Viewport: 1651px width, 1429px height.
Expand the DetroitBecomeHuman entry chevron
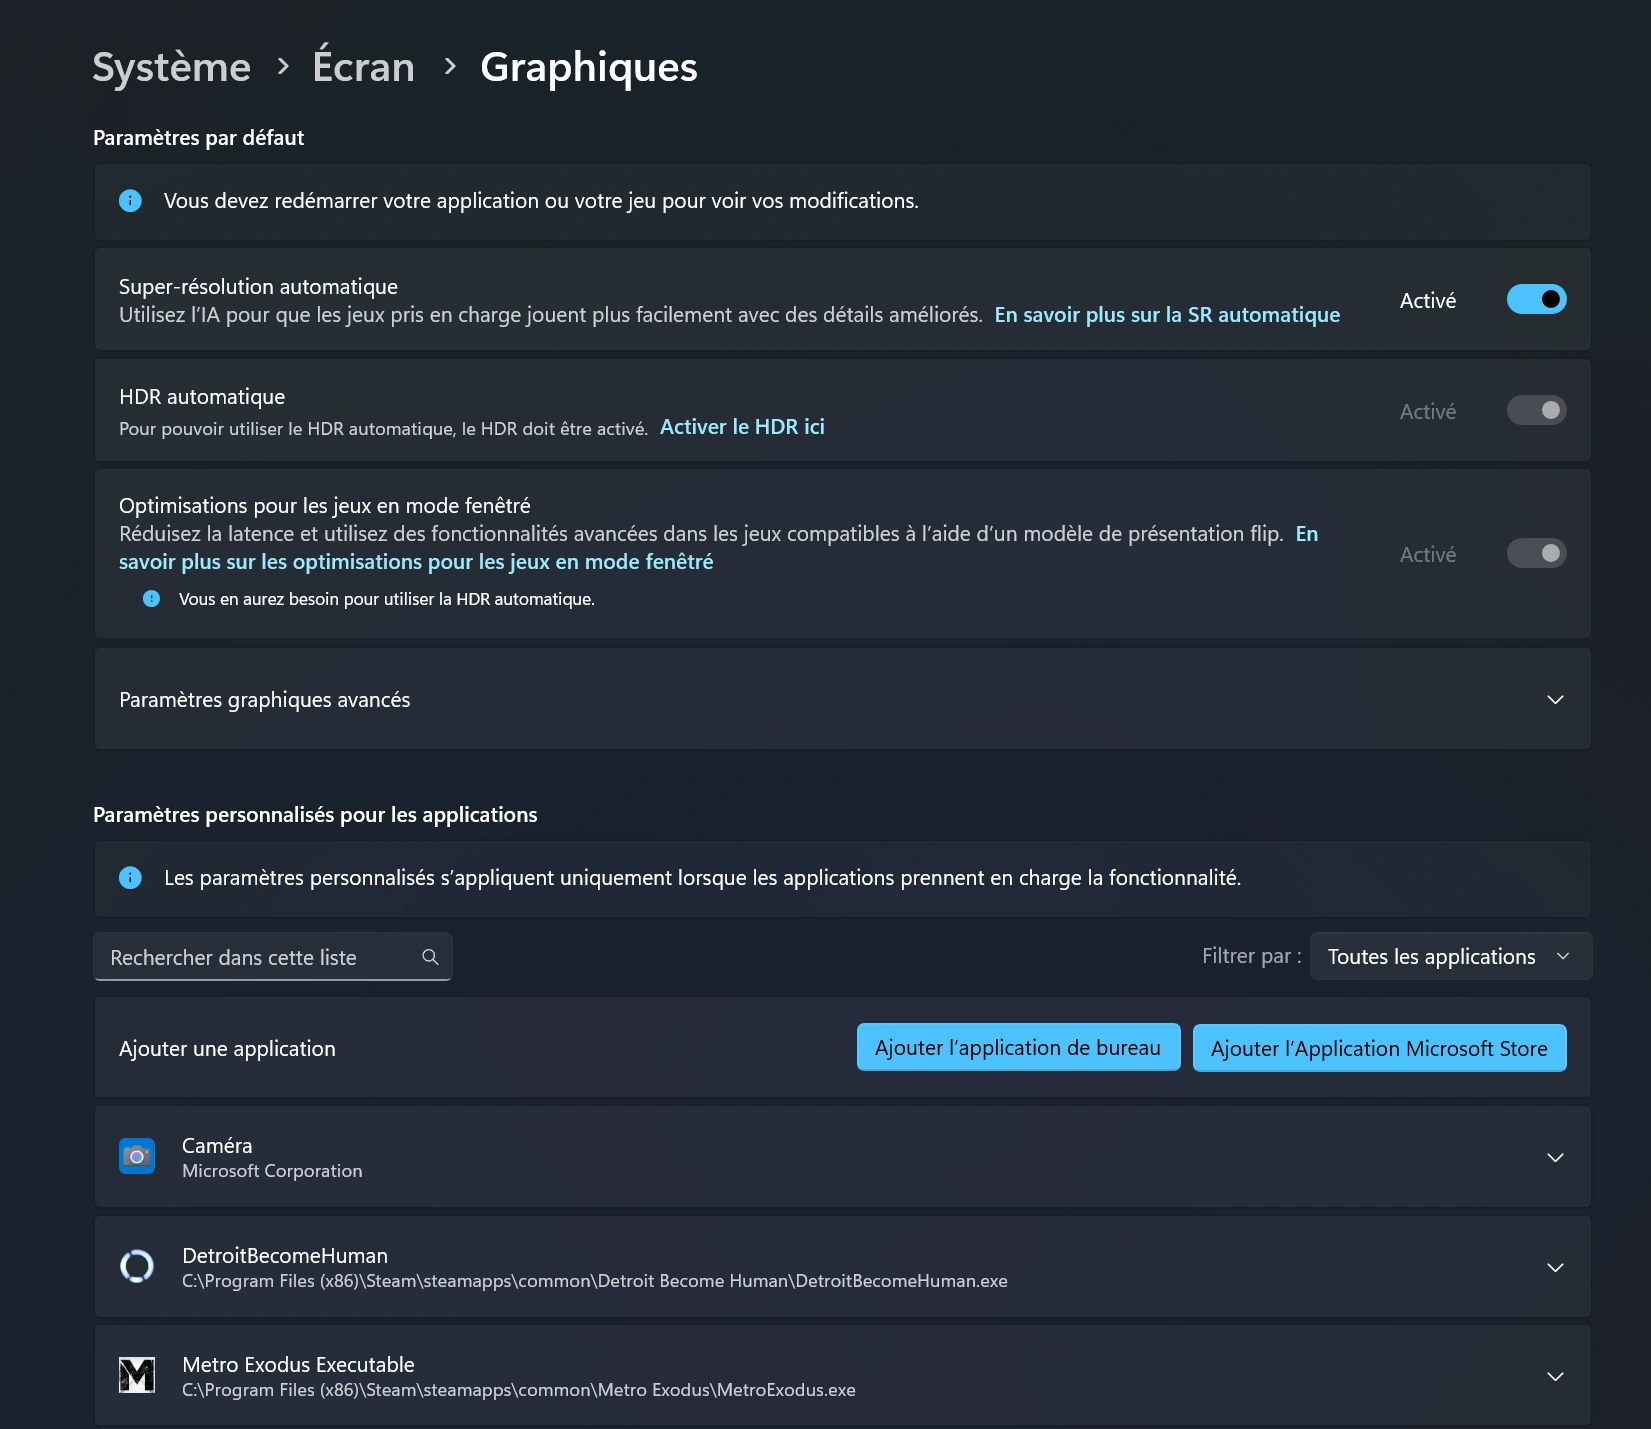pyautogui.click(x=1555, y=1267)
